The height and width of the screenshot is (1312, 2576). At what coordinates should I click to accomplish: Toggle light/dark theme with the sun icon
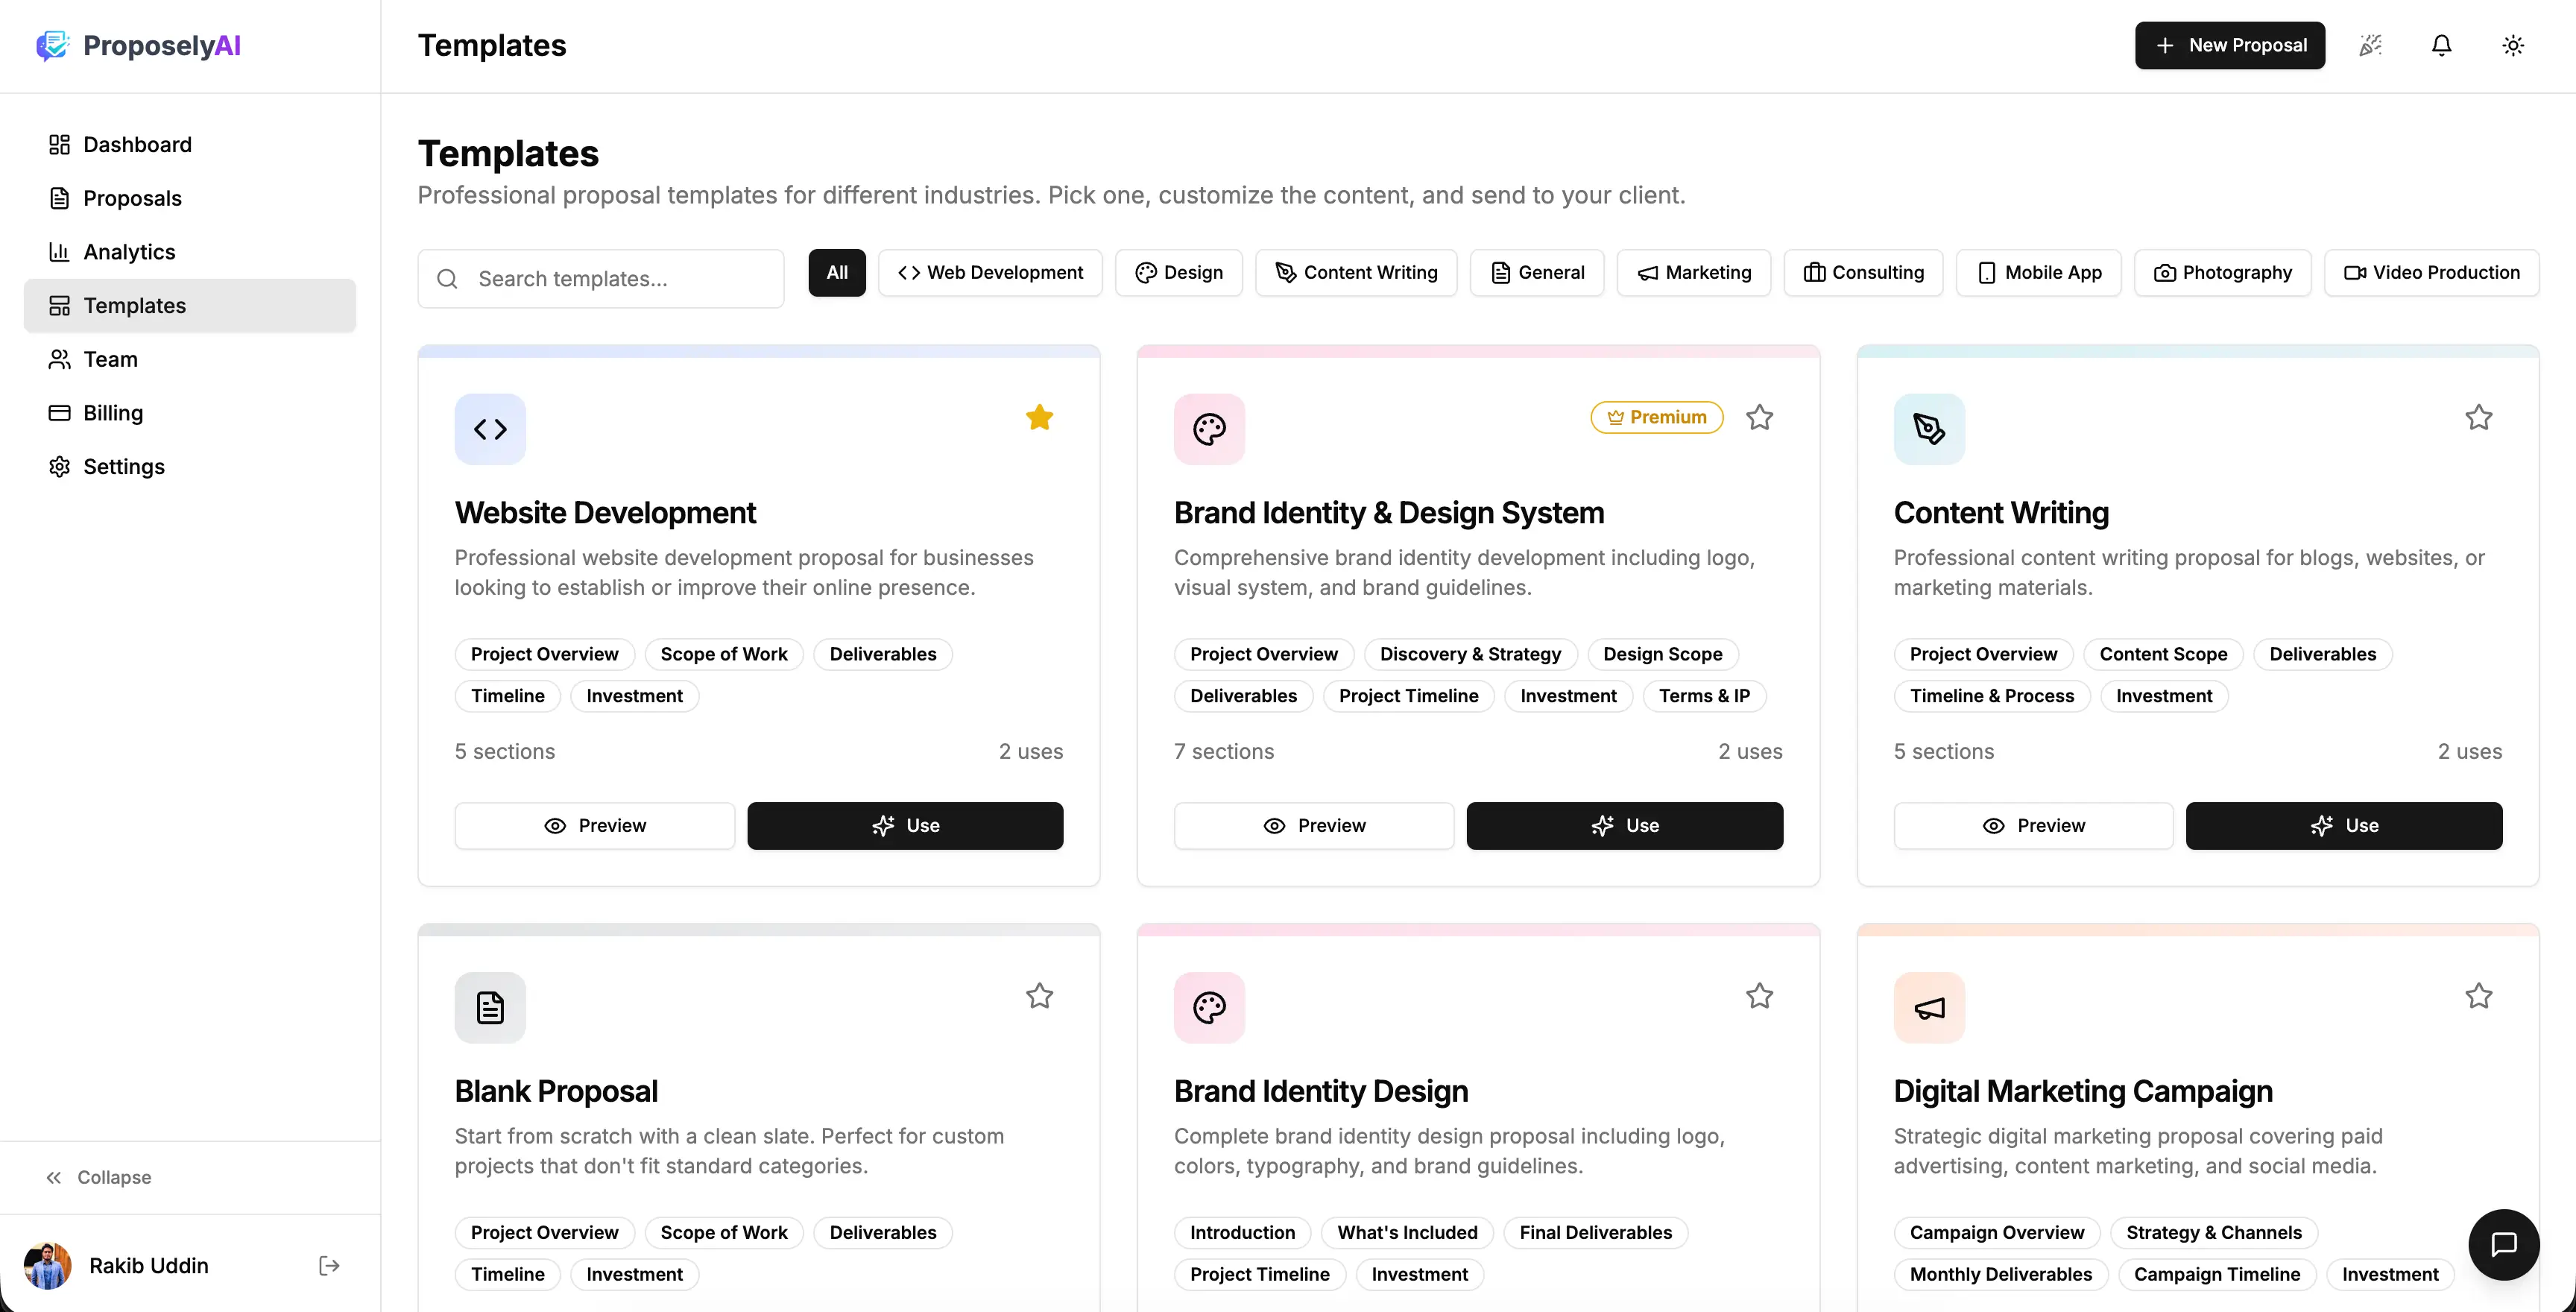click(2514, 45)
